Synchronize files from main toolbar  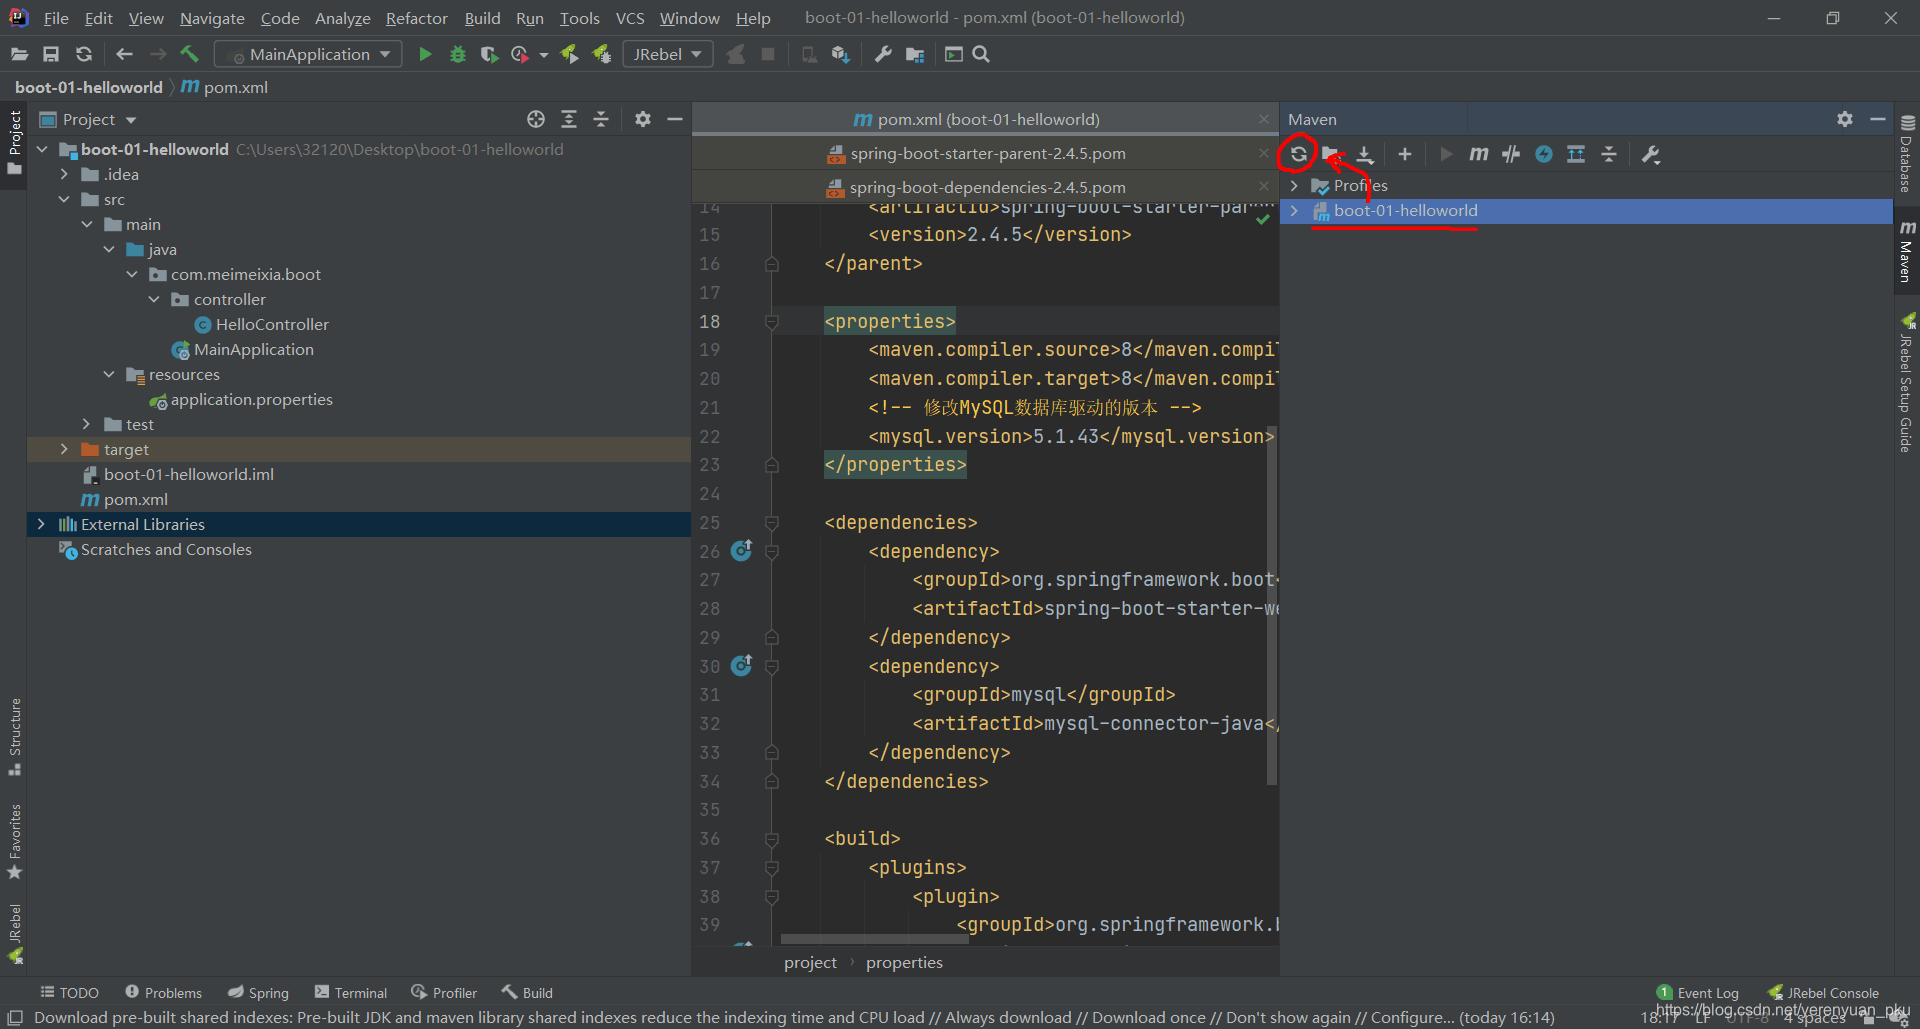click(x=84, y=54)
